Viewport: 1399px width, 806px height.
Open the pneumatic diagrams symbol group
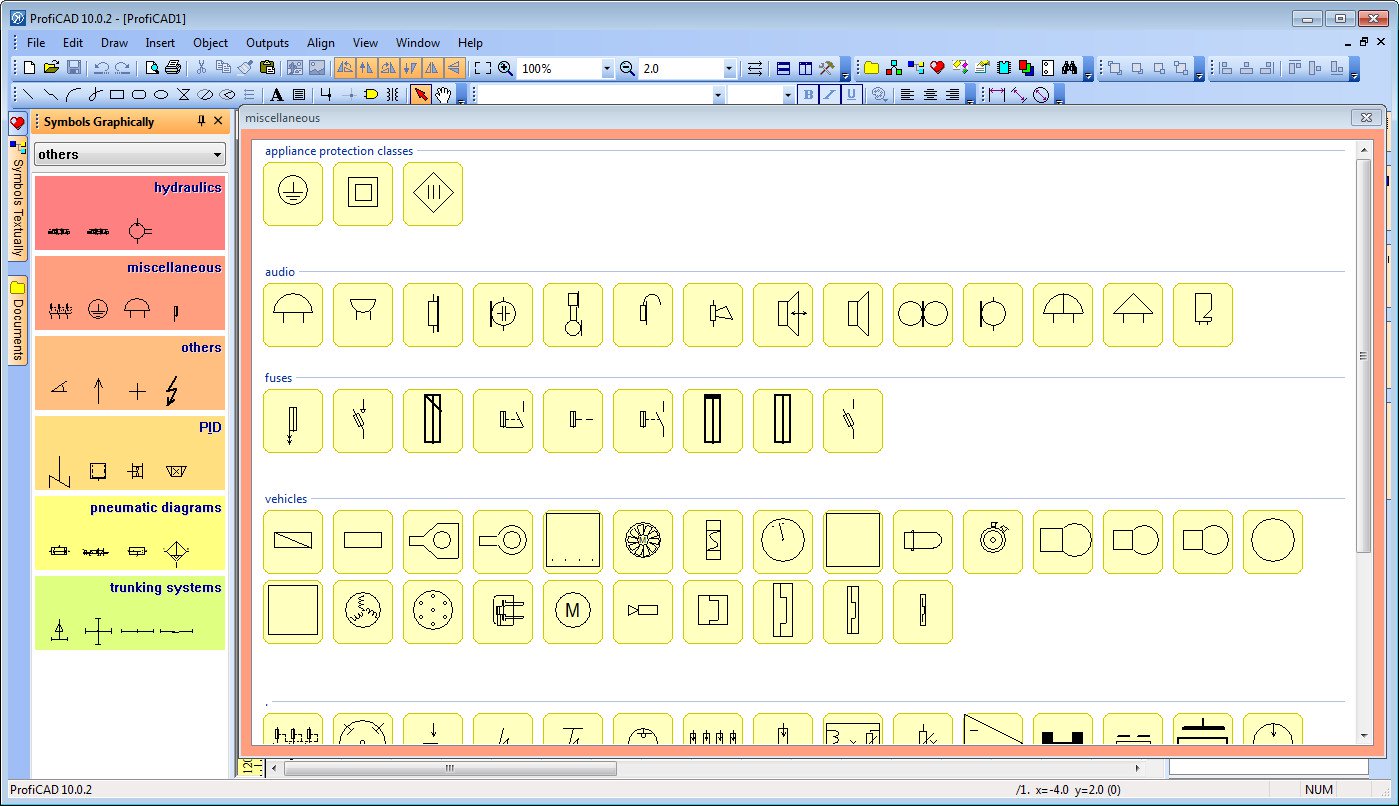click(130, 533)
